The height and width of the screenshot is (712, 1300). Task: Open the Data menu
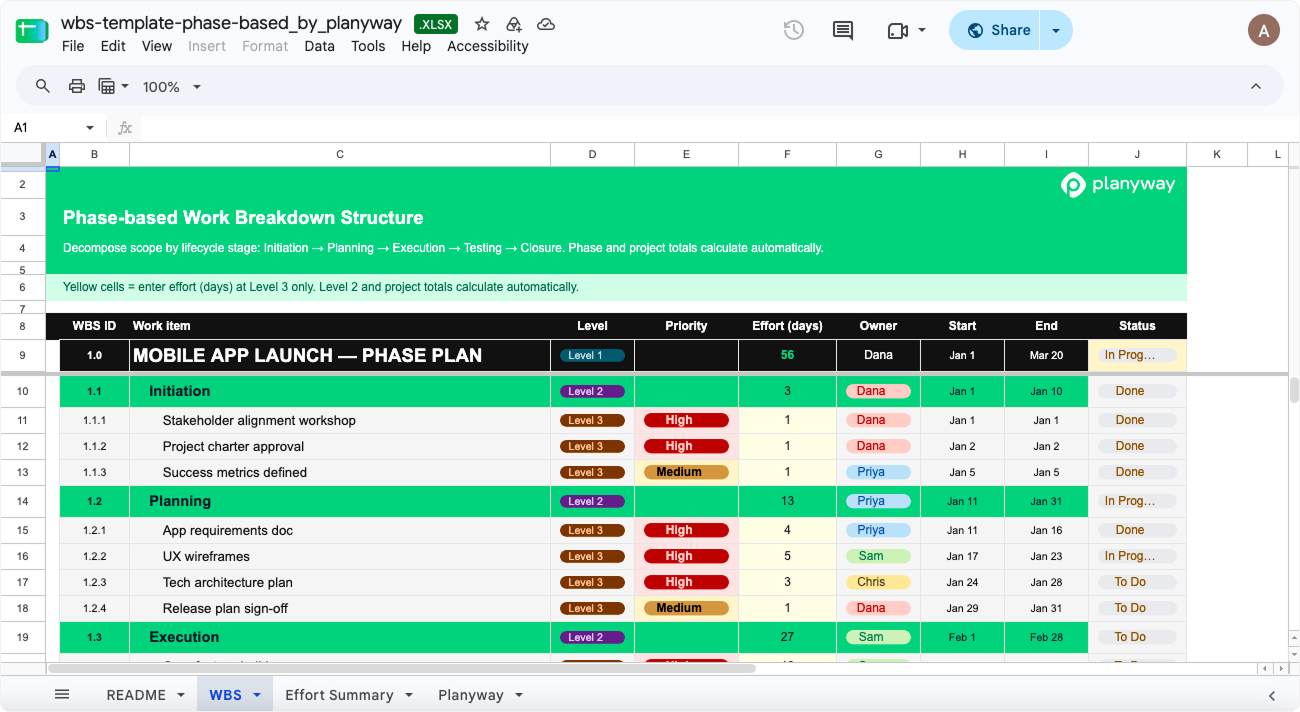(319, 46)
